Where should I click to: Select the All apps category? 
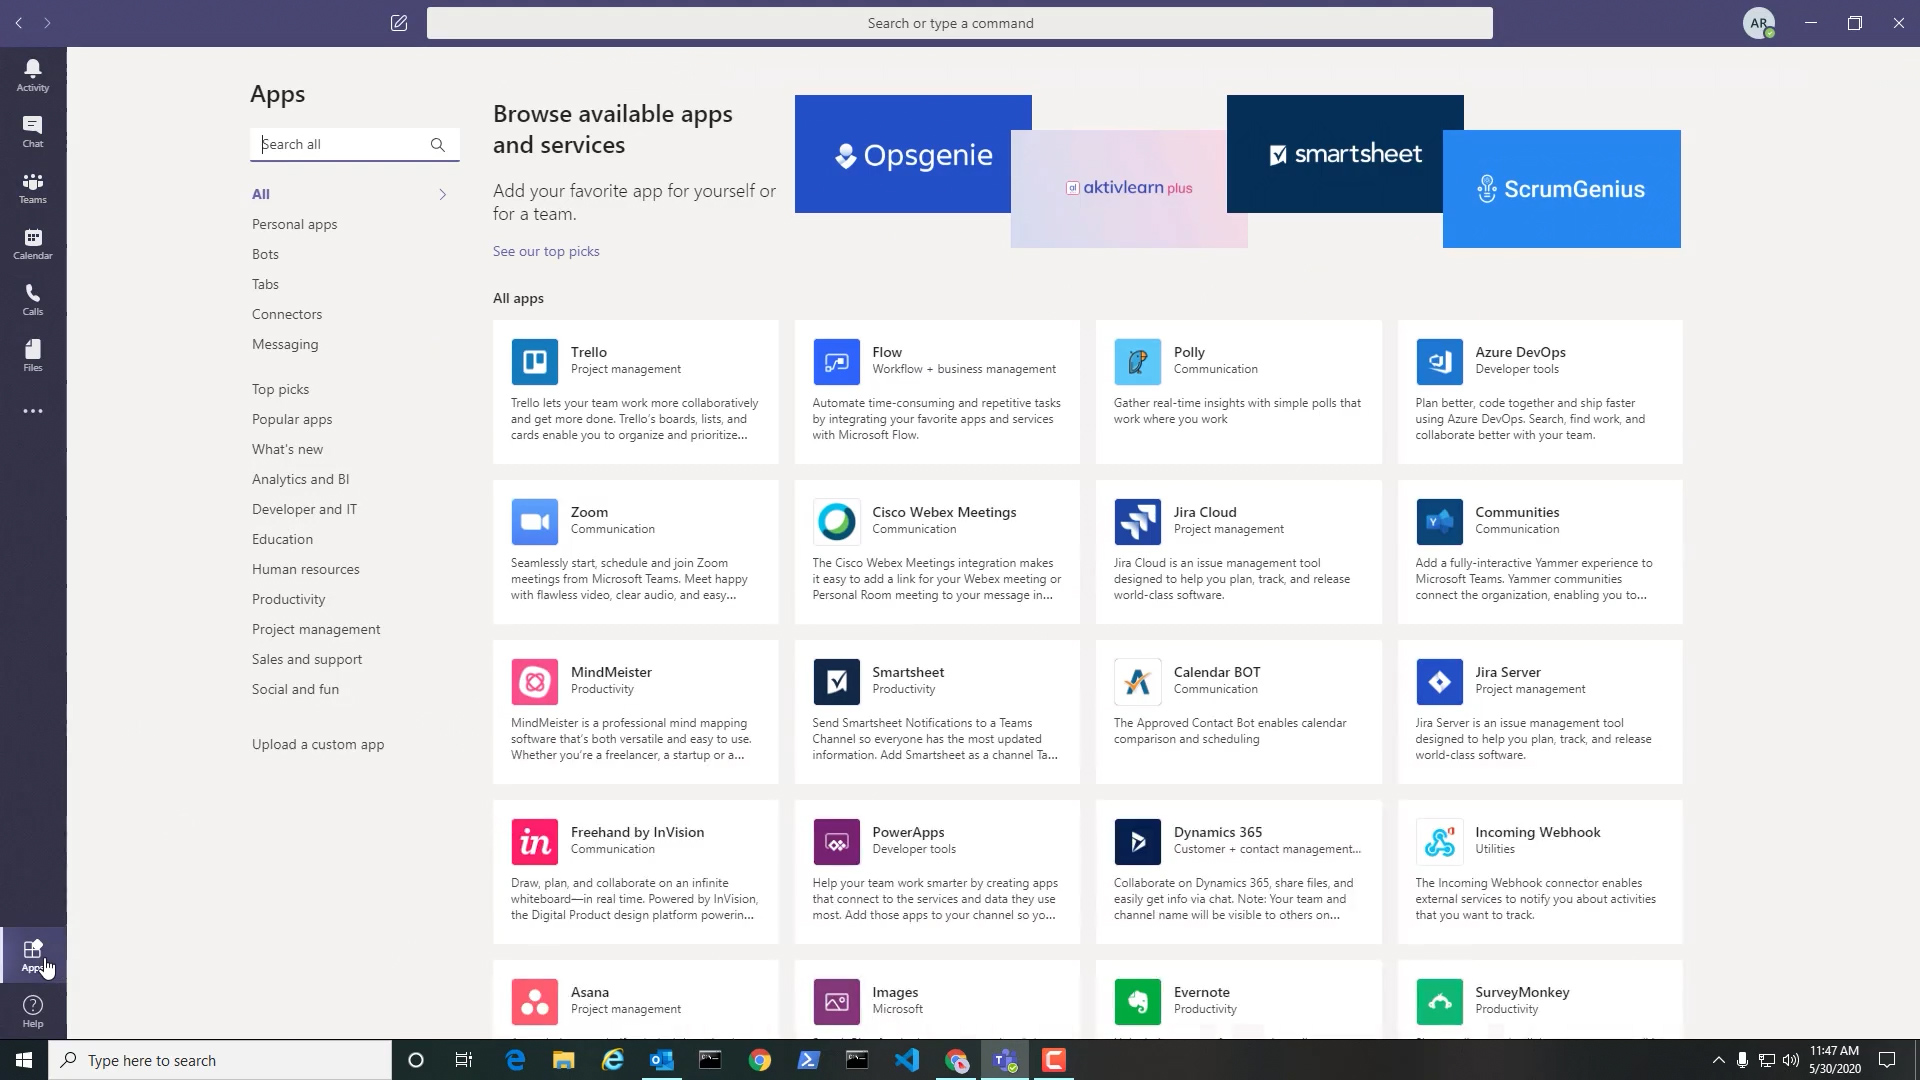pos(261,194)
